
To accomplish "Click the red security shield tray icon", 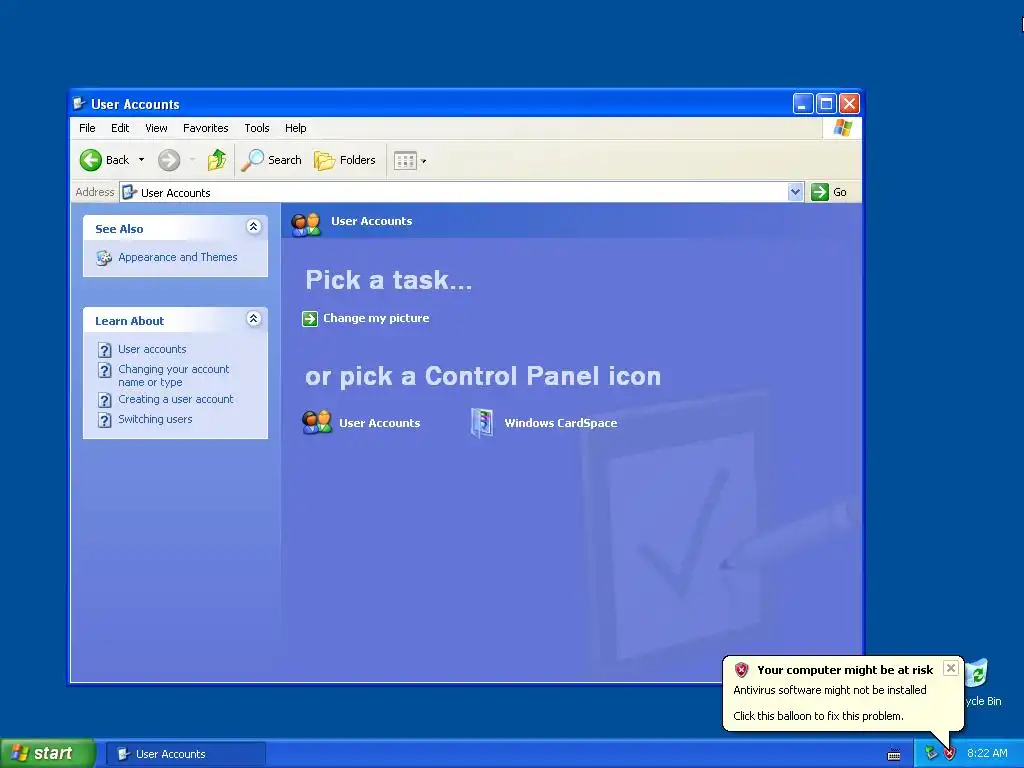I will click(950, 754).
